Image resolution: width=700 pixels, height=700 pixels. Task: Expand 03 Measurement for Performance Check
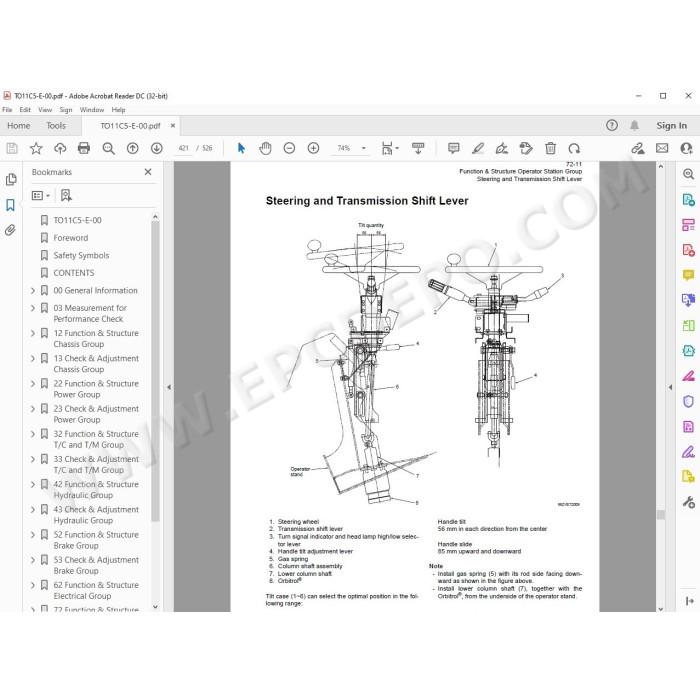(x=33, y=308)
